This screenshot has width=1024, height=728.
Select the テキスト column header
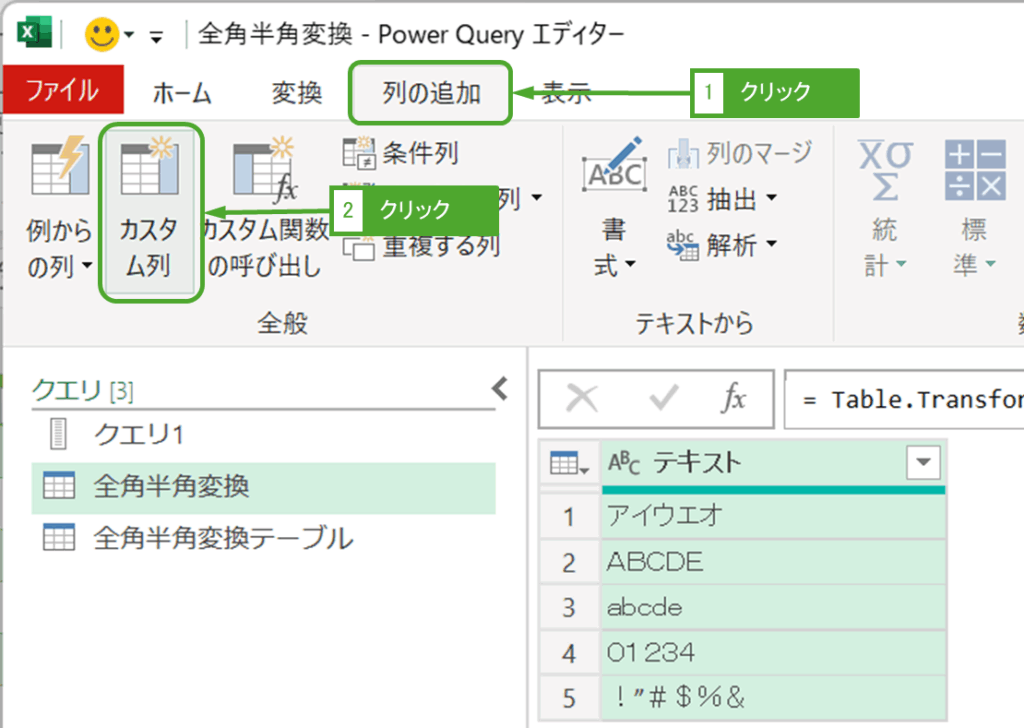(x=773, y=464)
